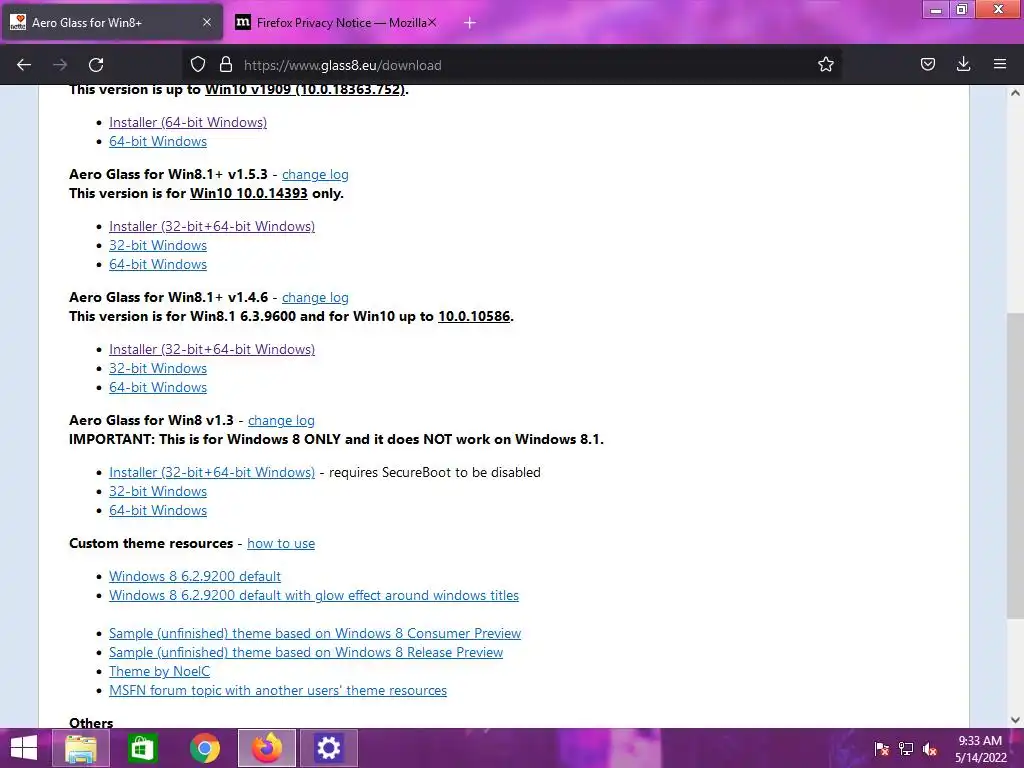Download v1.3 installer requiring SecureBoot disabled
Screen dimensions: 1024x768
[x=212, y=472]
